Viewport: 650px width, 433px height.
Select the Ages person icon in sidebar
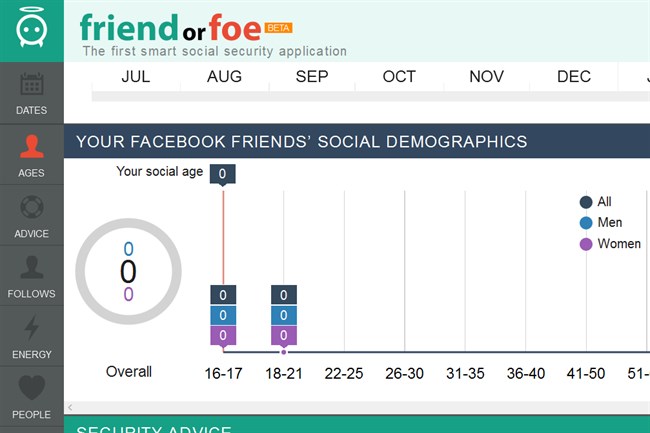31,147
